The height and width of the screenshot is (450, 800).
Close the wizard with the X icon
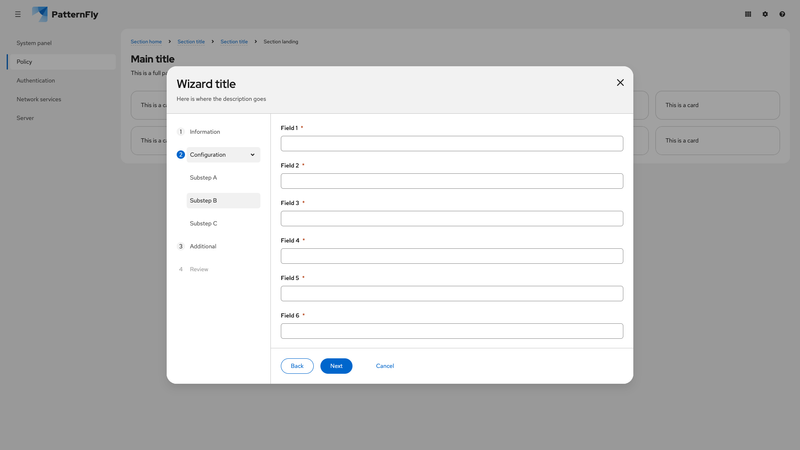(x=620, y=83)
